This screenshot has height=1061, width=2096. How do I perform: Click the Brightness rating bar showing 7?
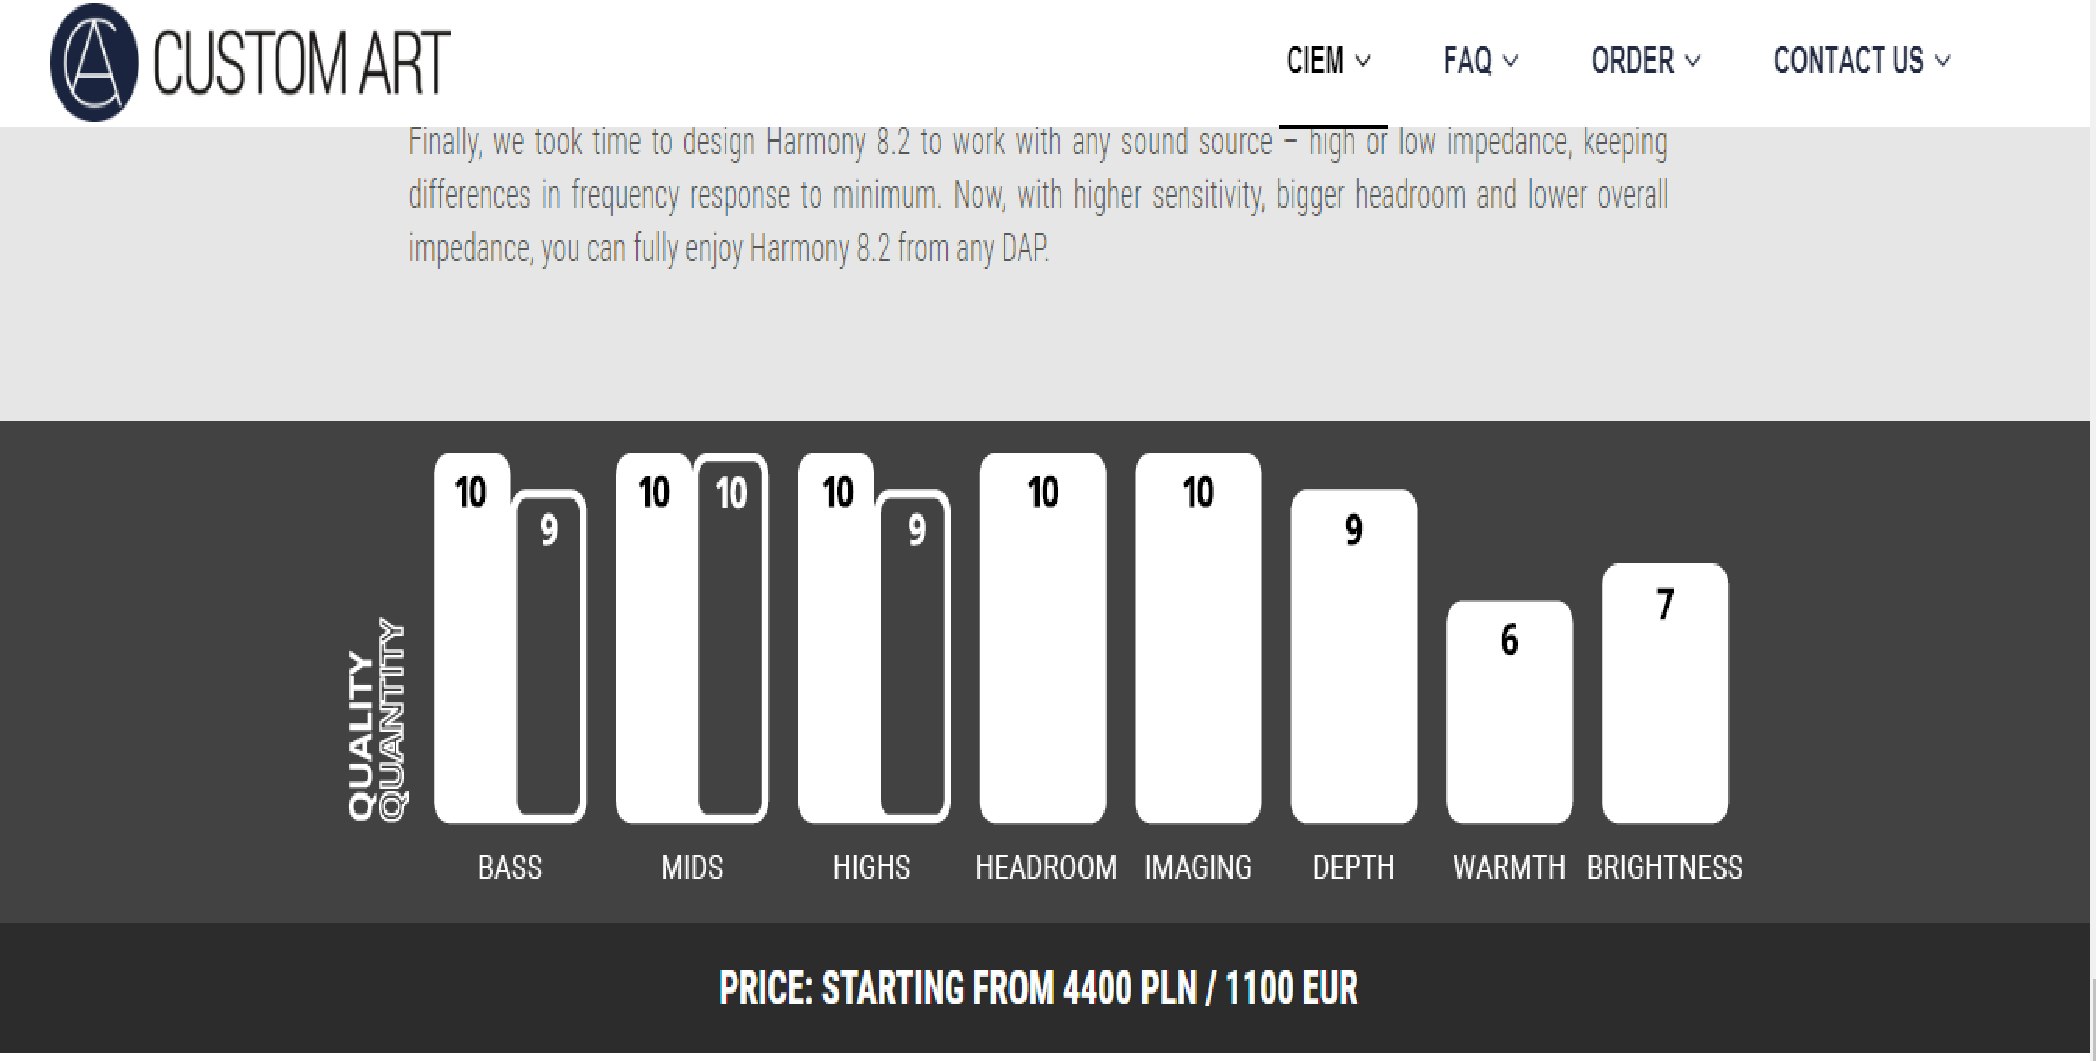(1664, 694)
